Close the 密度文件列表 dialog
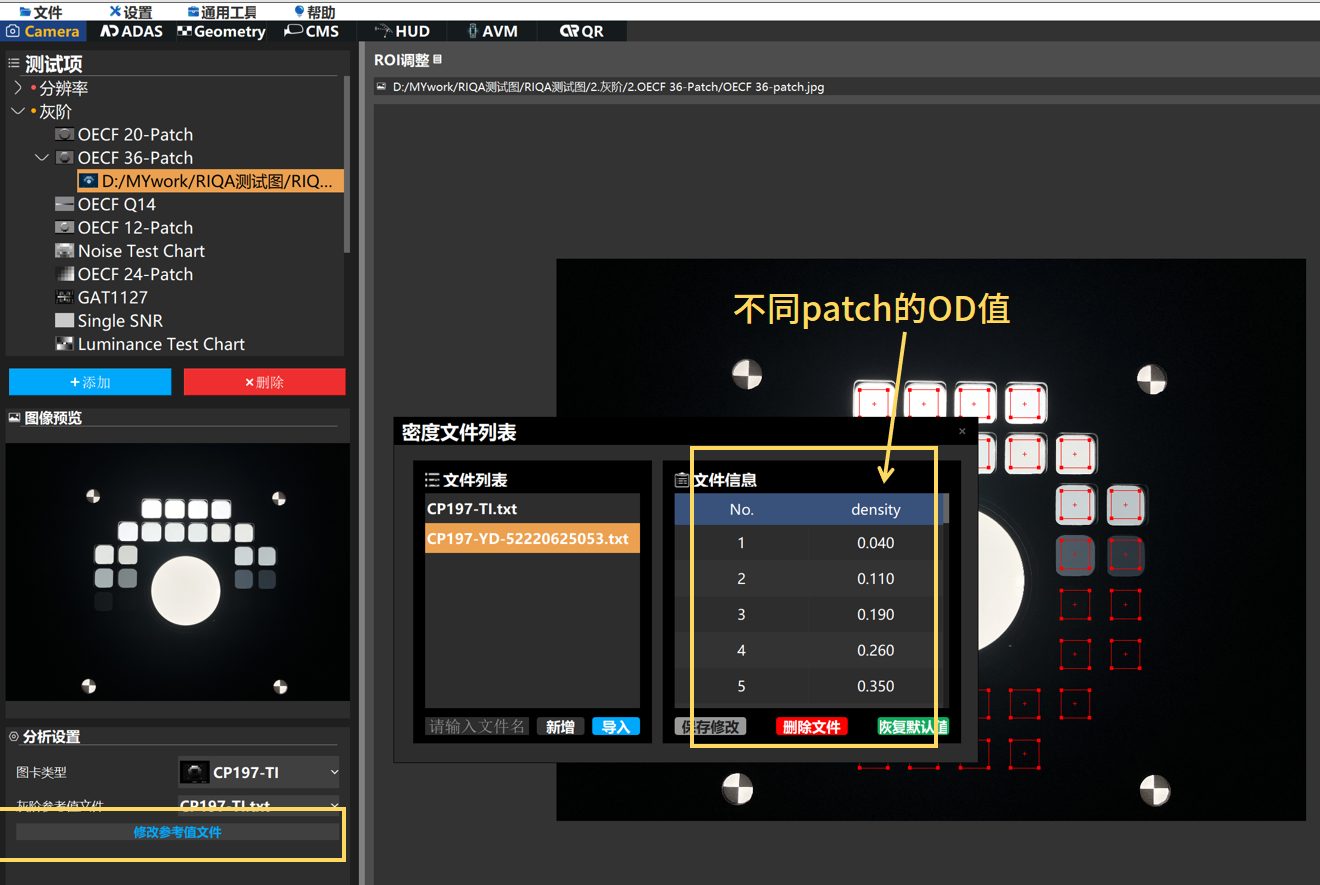The image size is (1320, 885). 962,431
